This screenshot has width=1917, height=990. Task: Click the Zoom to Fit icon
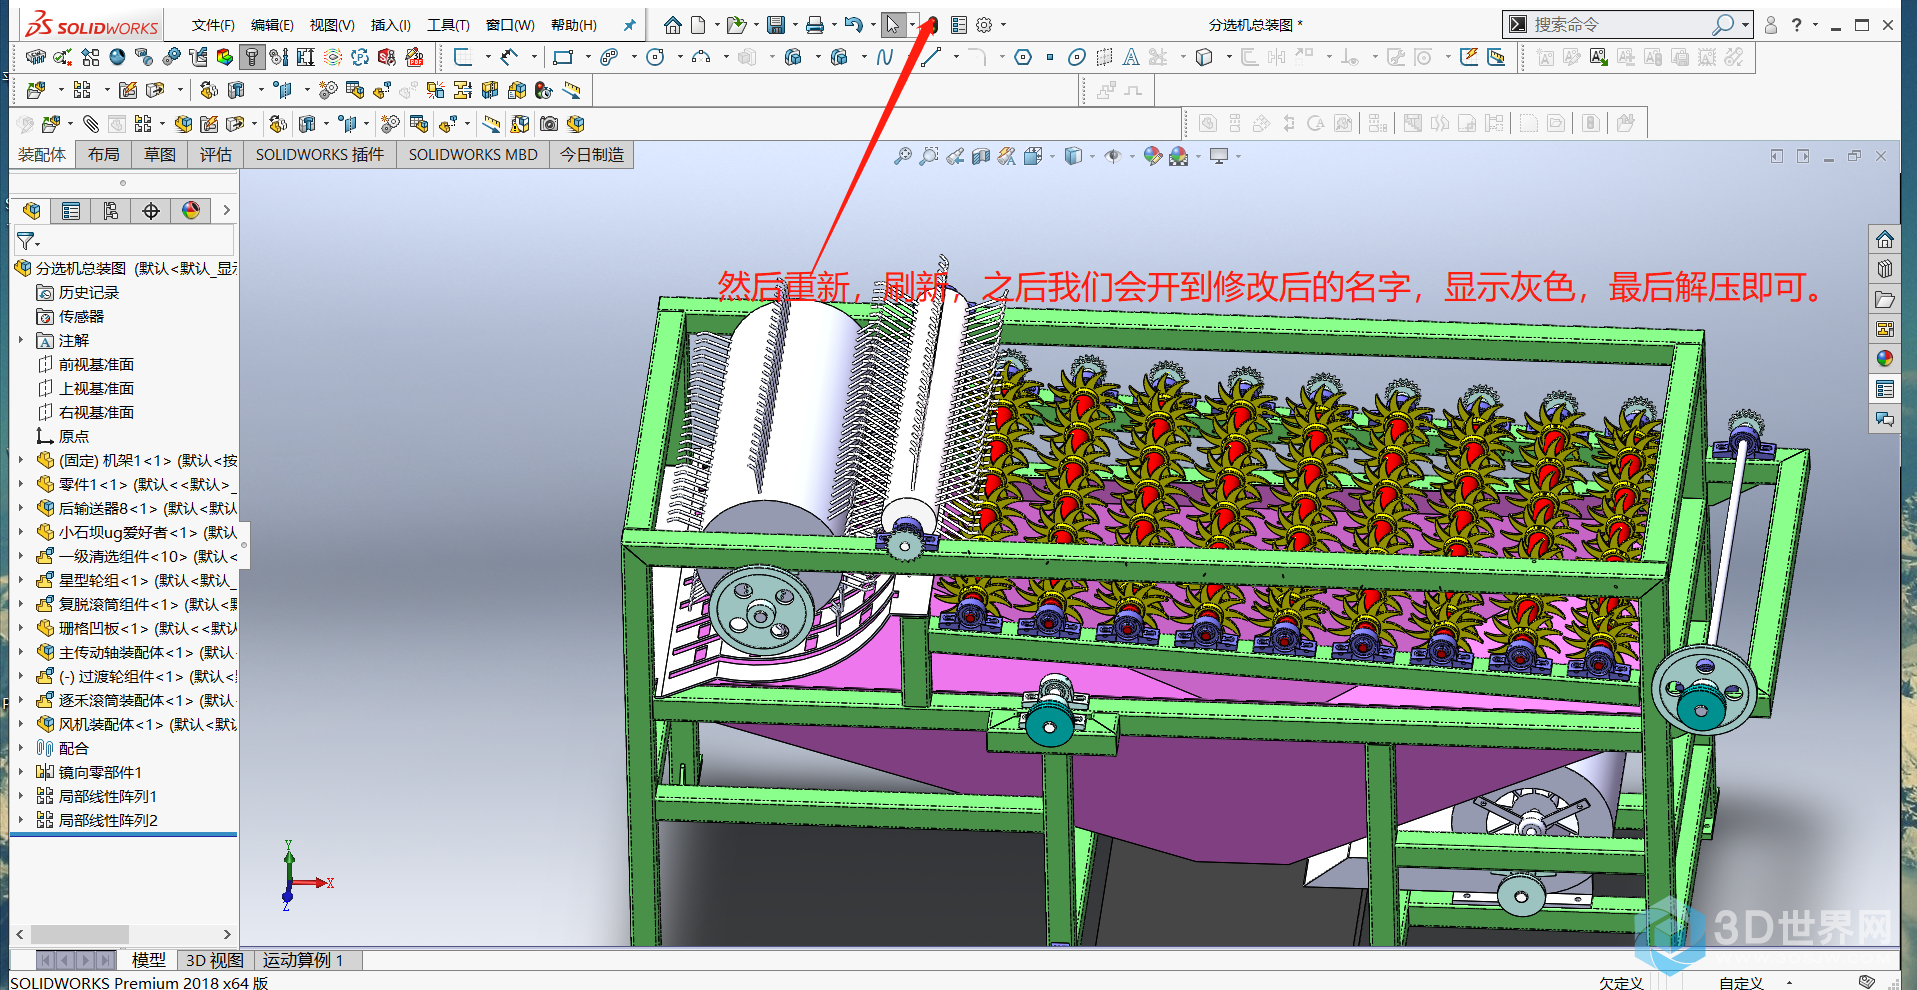point(903,156)
